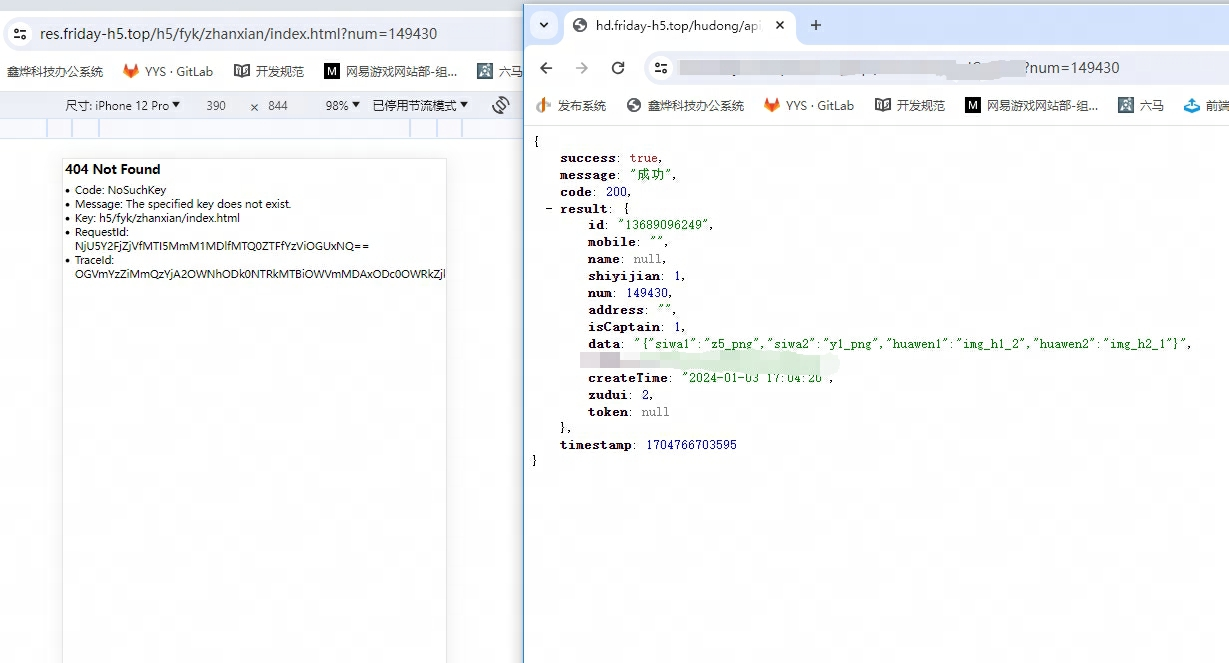
Task: Open the YYS · GitLab bookmark in the left window
Action: point(168,71)
